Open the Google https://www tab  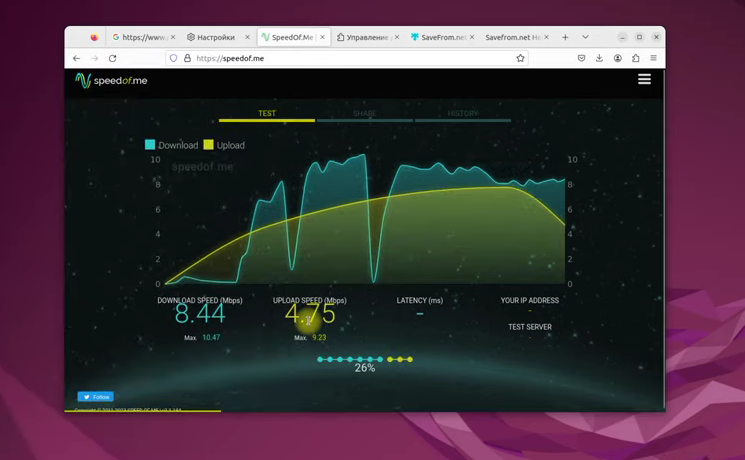pyautogui.click(x=143, y=37)
